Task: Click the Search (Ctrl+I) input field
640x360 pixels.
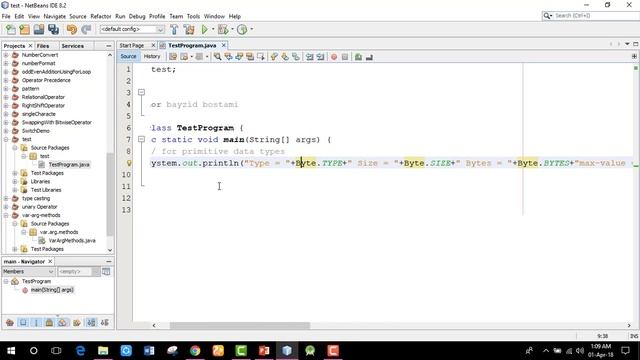Action: 596,16
